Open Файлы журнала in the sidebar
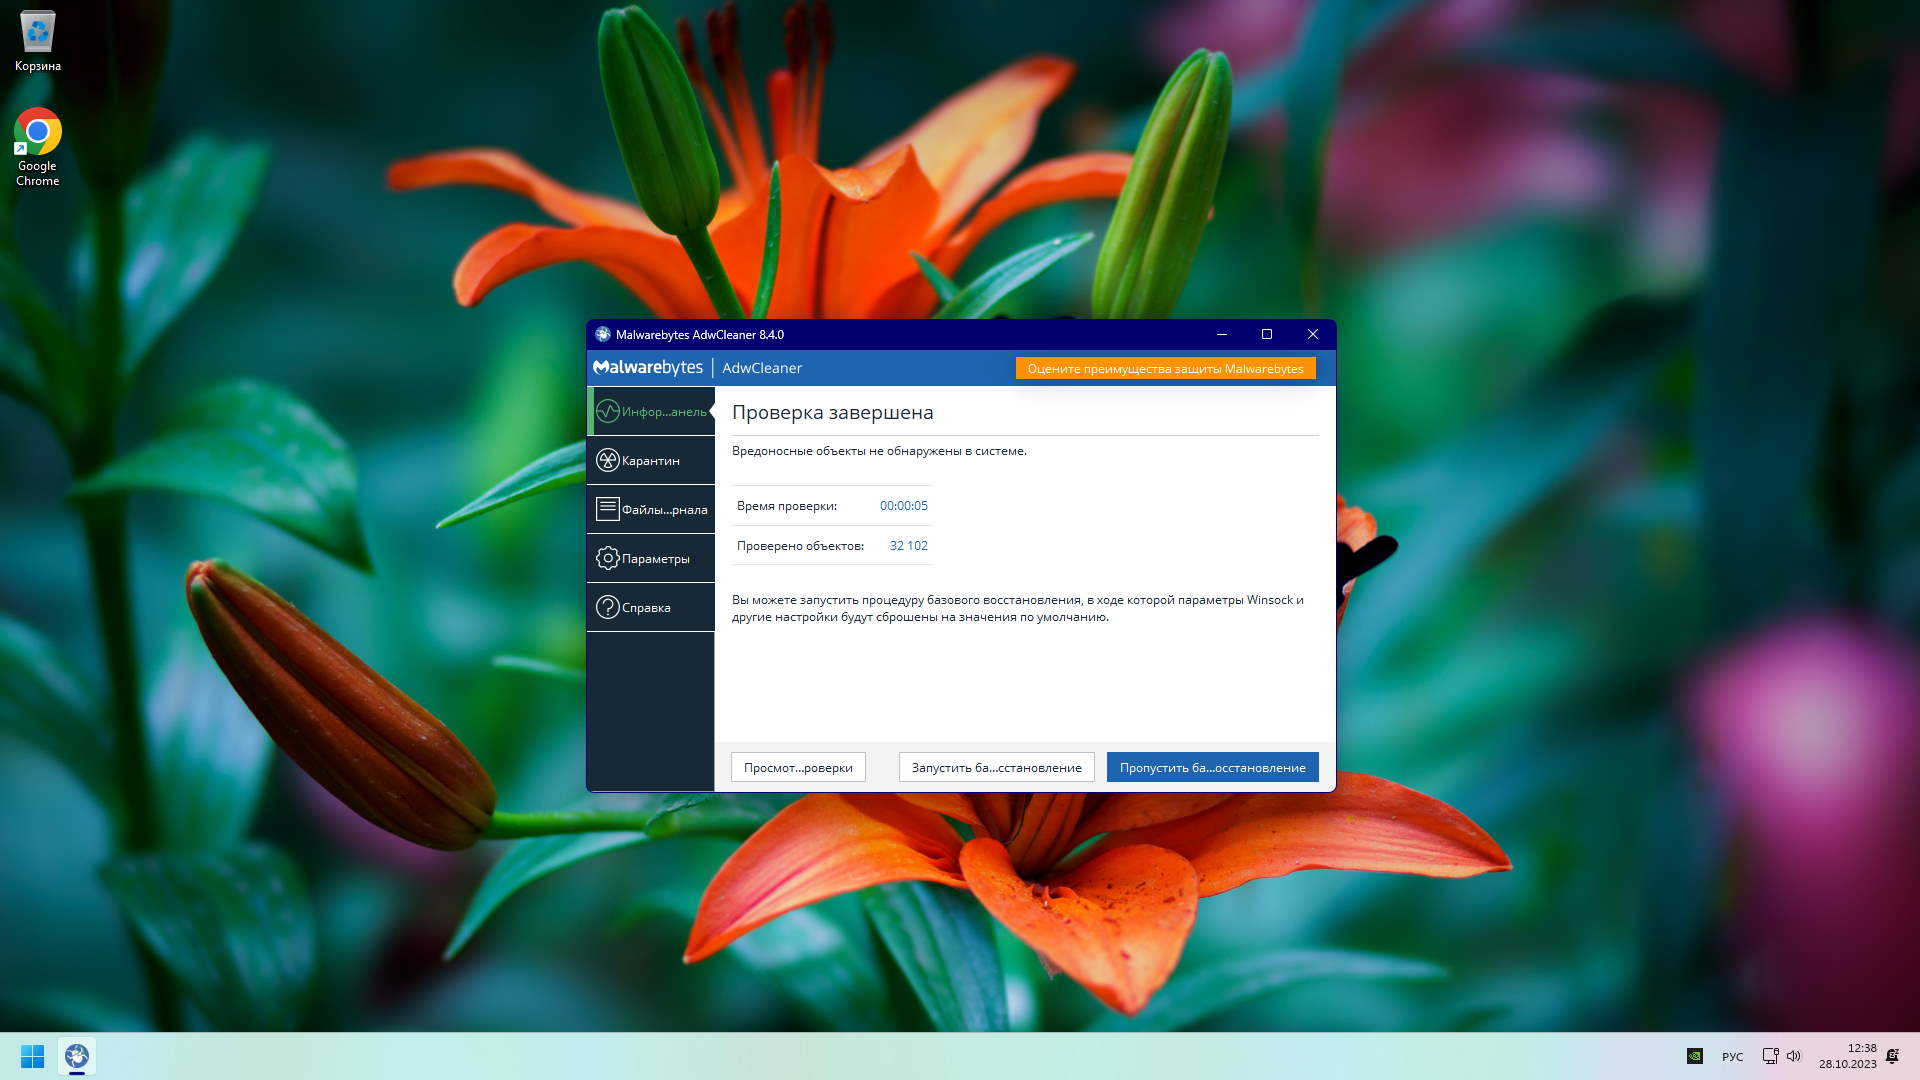This screenshot has width=1920, height=1080. click(x=650, y=509)
